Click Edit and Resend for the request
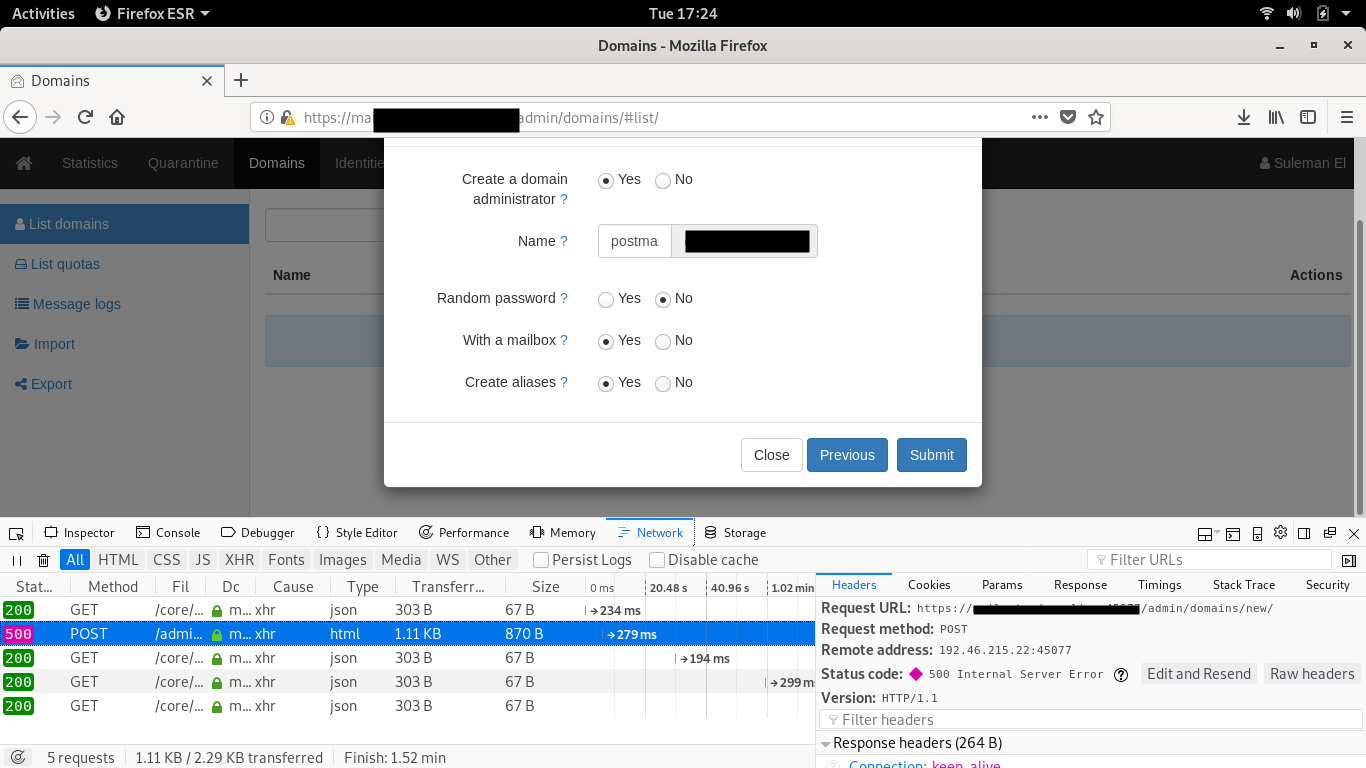1366x768 pixels. point(1198,673)
